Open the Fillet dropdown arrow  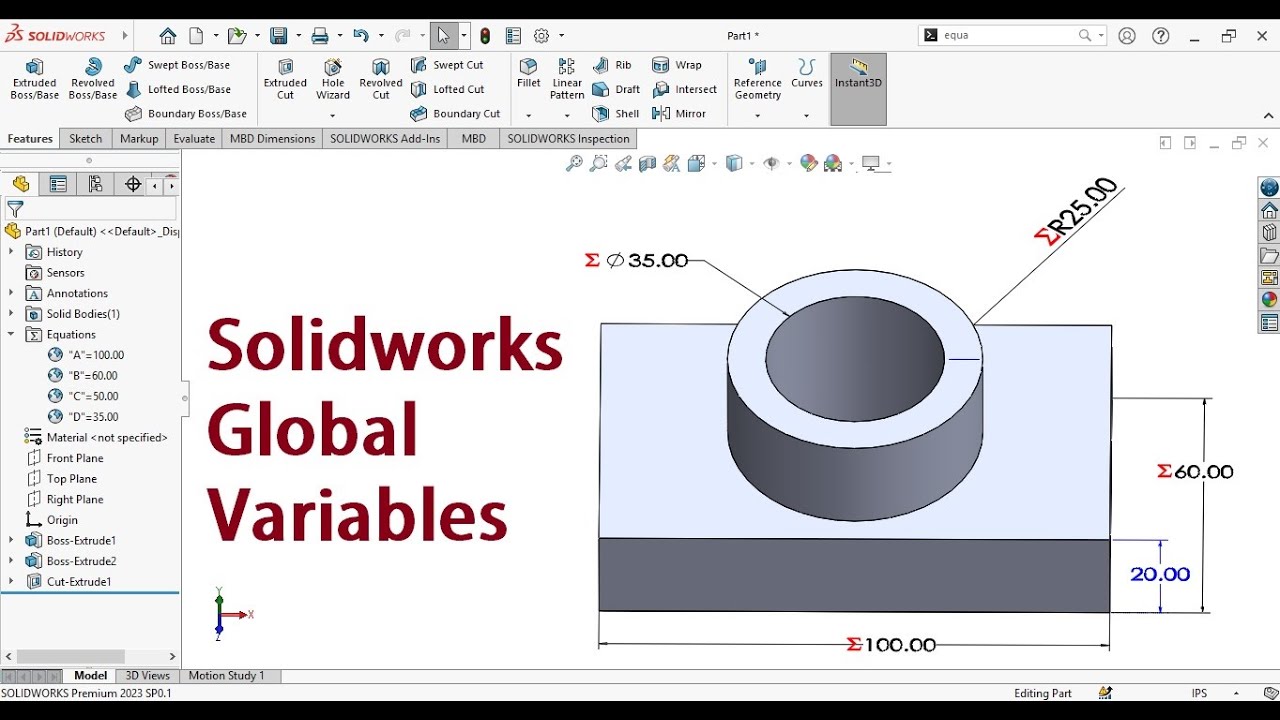[529, 116]
